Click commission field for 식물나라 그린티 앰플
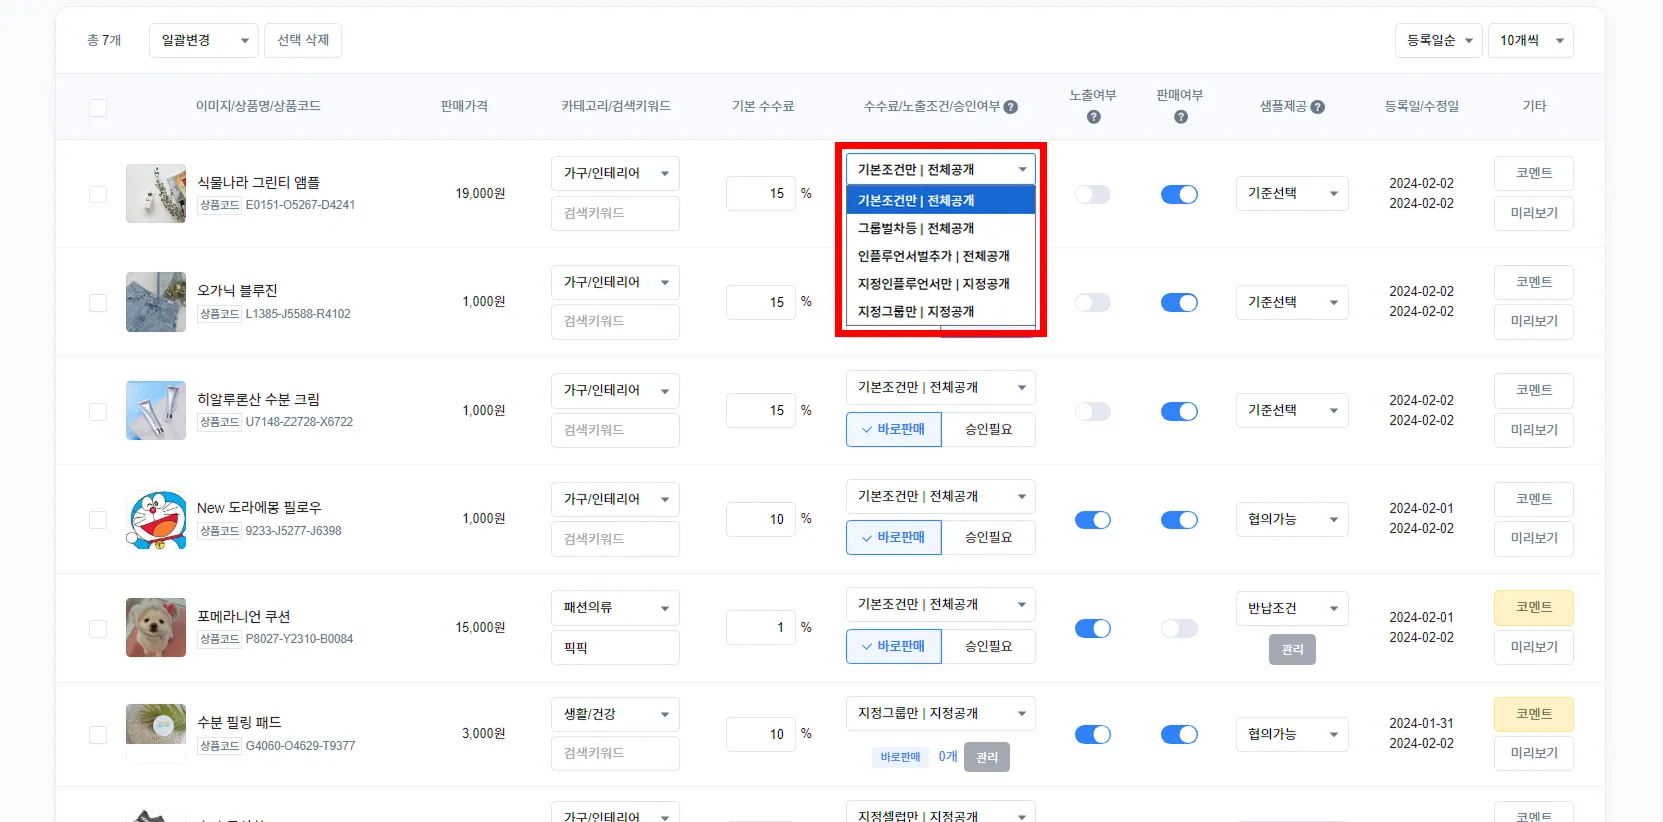 click(x=761, y=194)
